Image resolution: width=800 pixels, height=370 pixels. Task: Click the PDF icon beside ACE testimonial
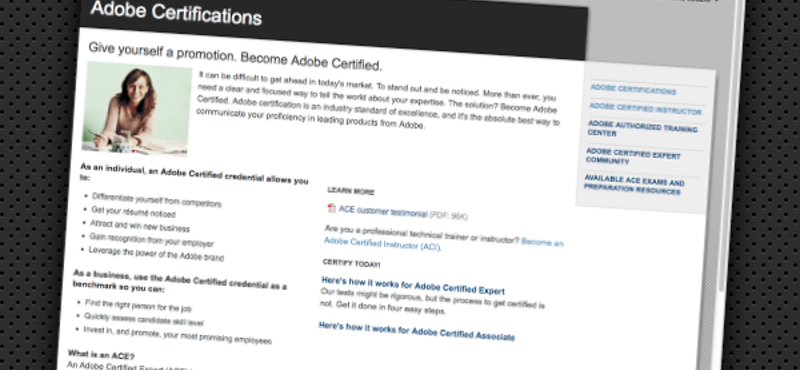click(x=332, y=208)
